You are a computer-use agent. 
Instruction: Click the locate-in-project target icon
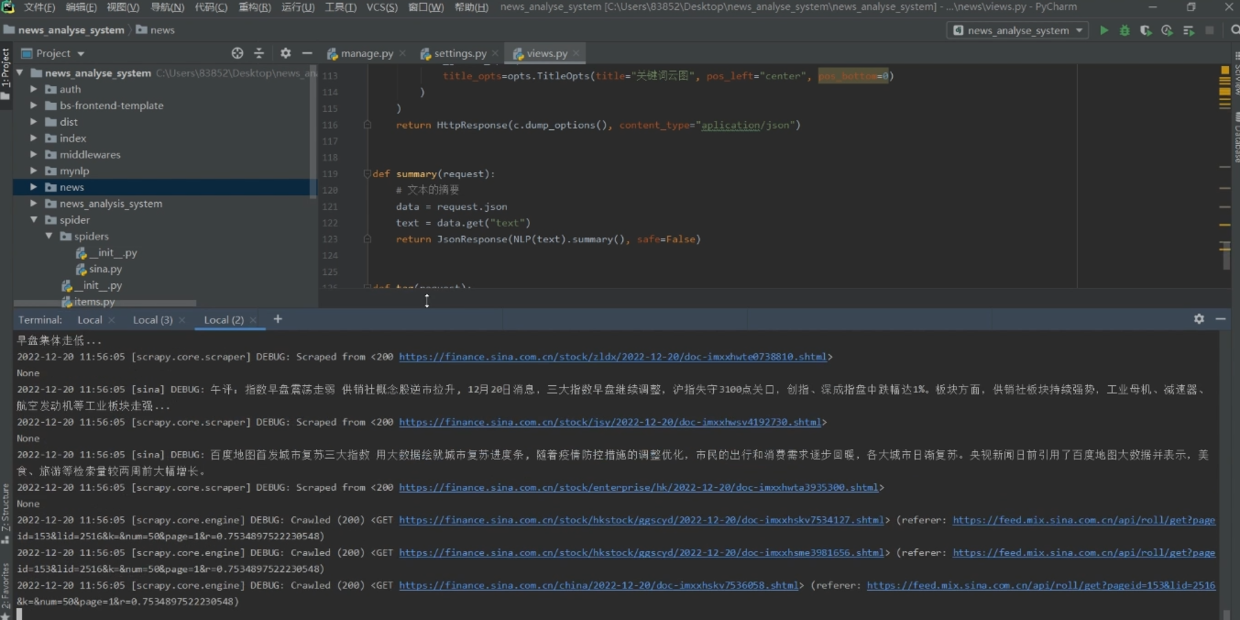tap(237, 53)
